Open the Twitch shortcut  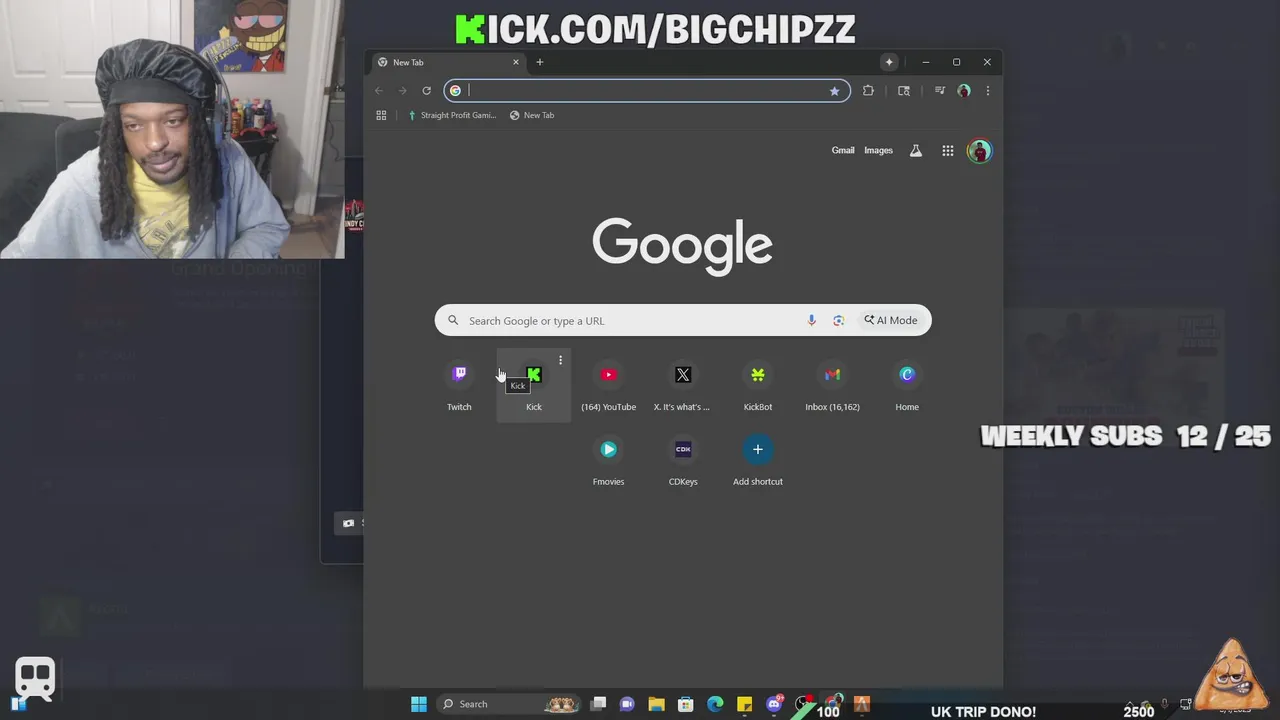click(459, 385)
